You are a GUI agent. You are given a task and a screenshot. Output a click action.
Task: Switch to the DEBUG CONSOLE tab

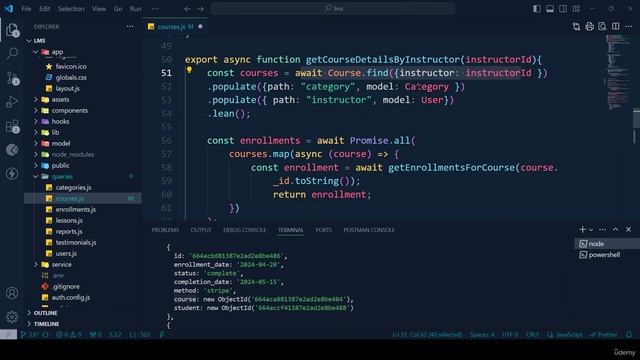tap(244, 230)
